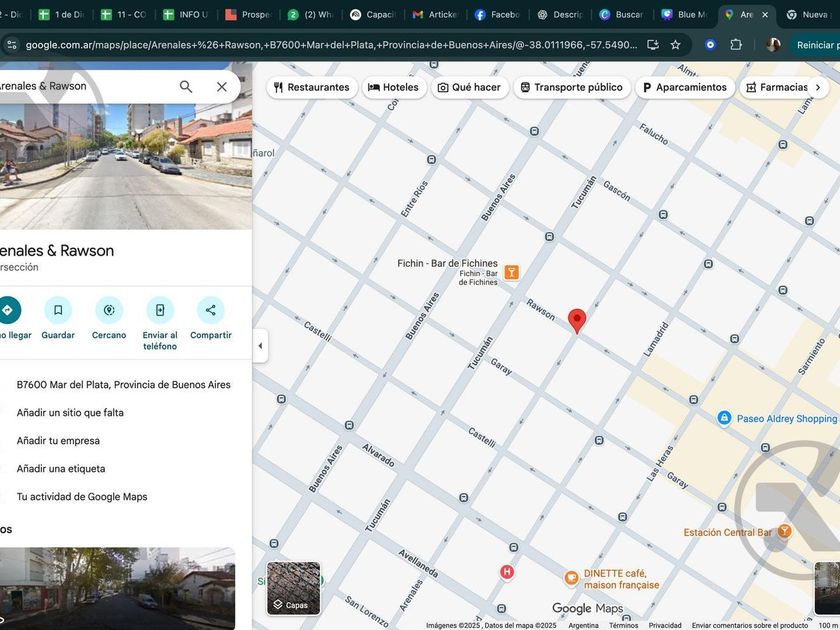
Task: Open Capas map layers switcher
Action: (x=294, y=588)
